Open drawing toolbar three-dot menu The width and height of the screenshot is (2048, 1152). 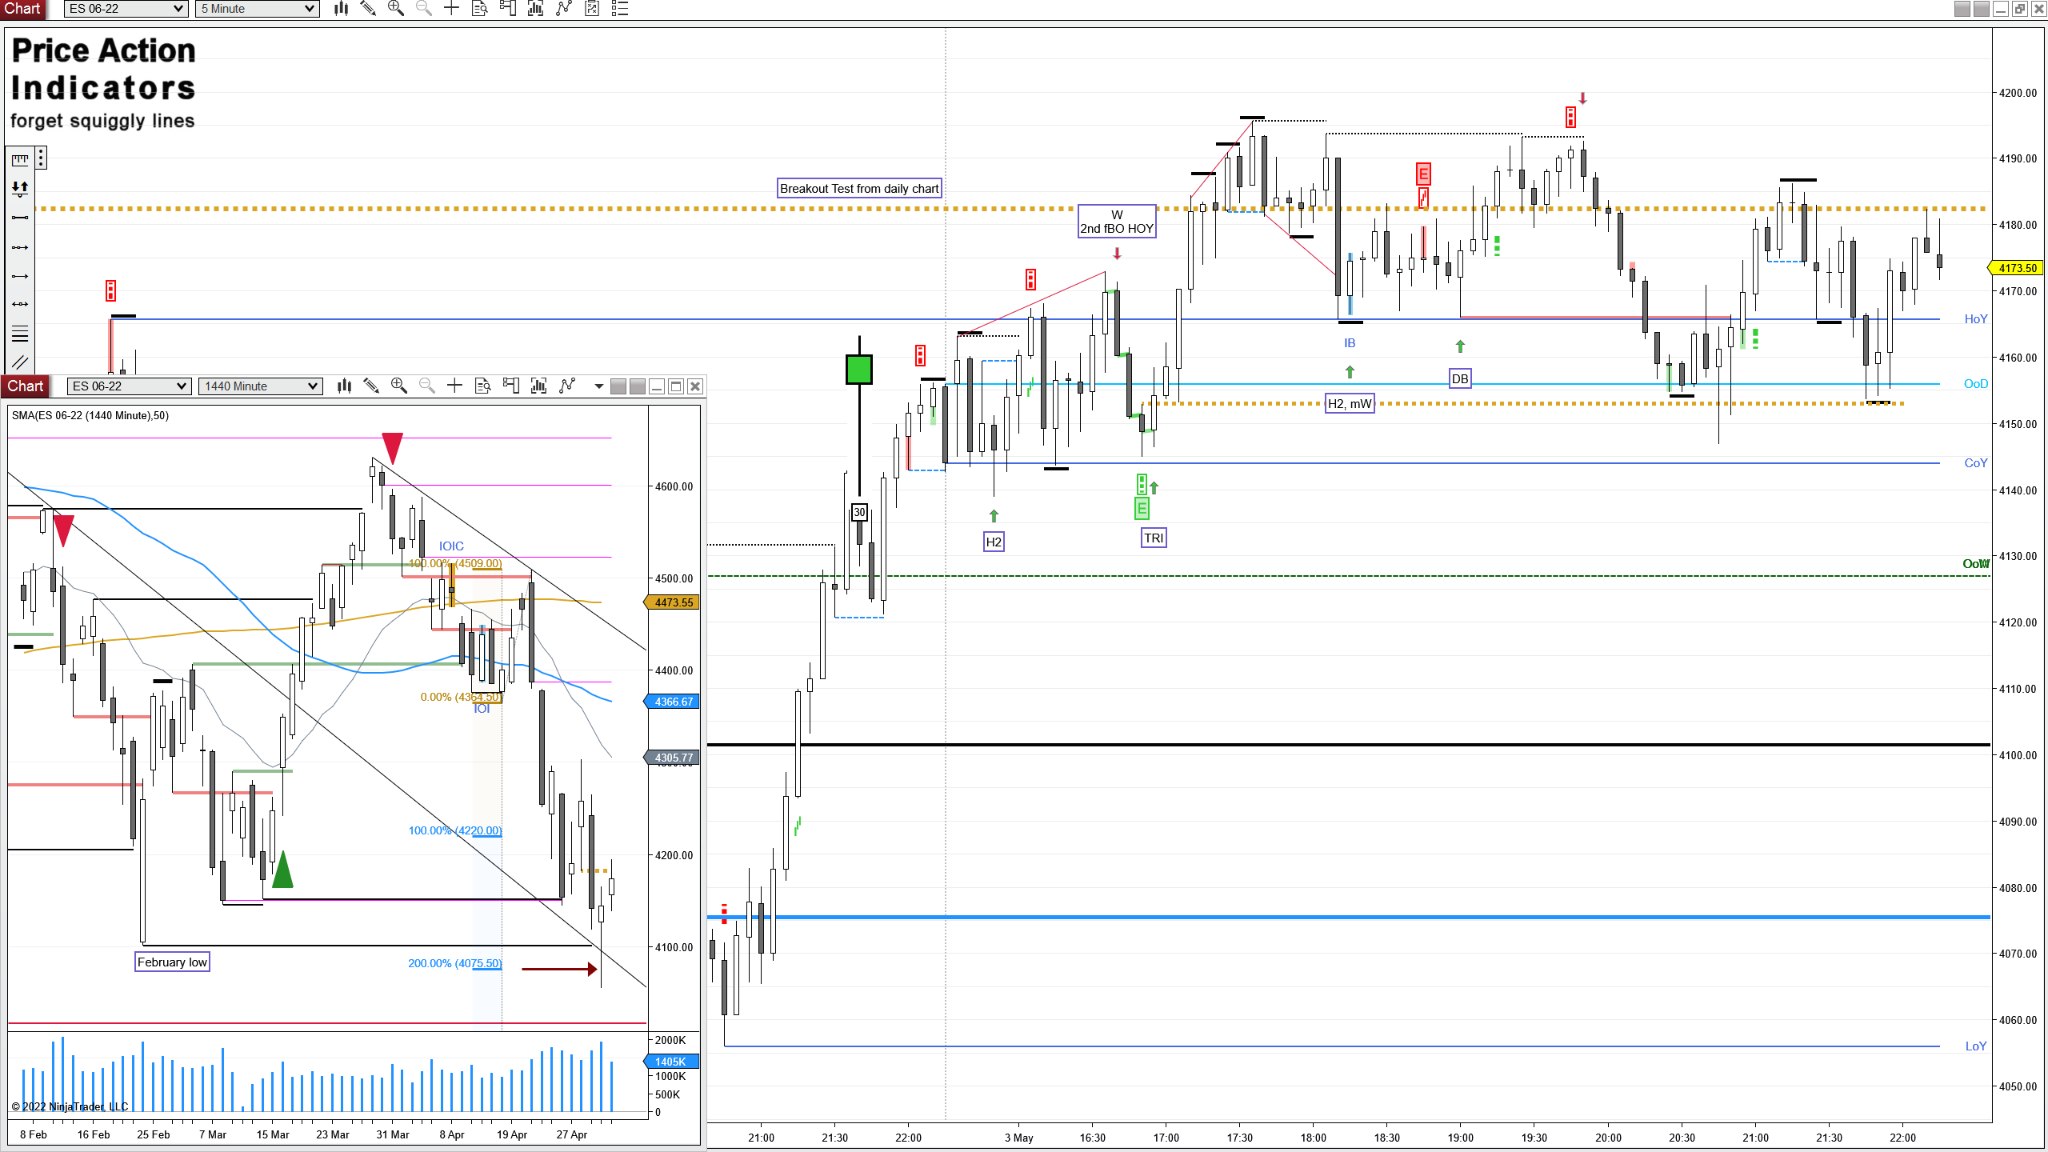click(41, 158)
